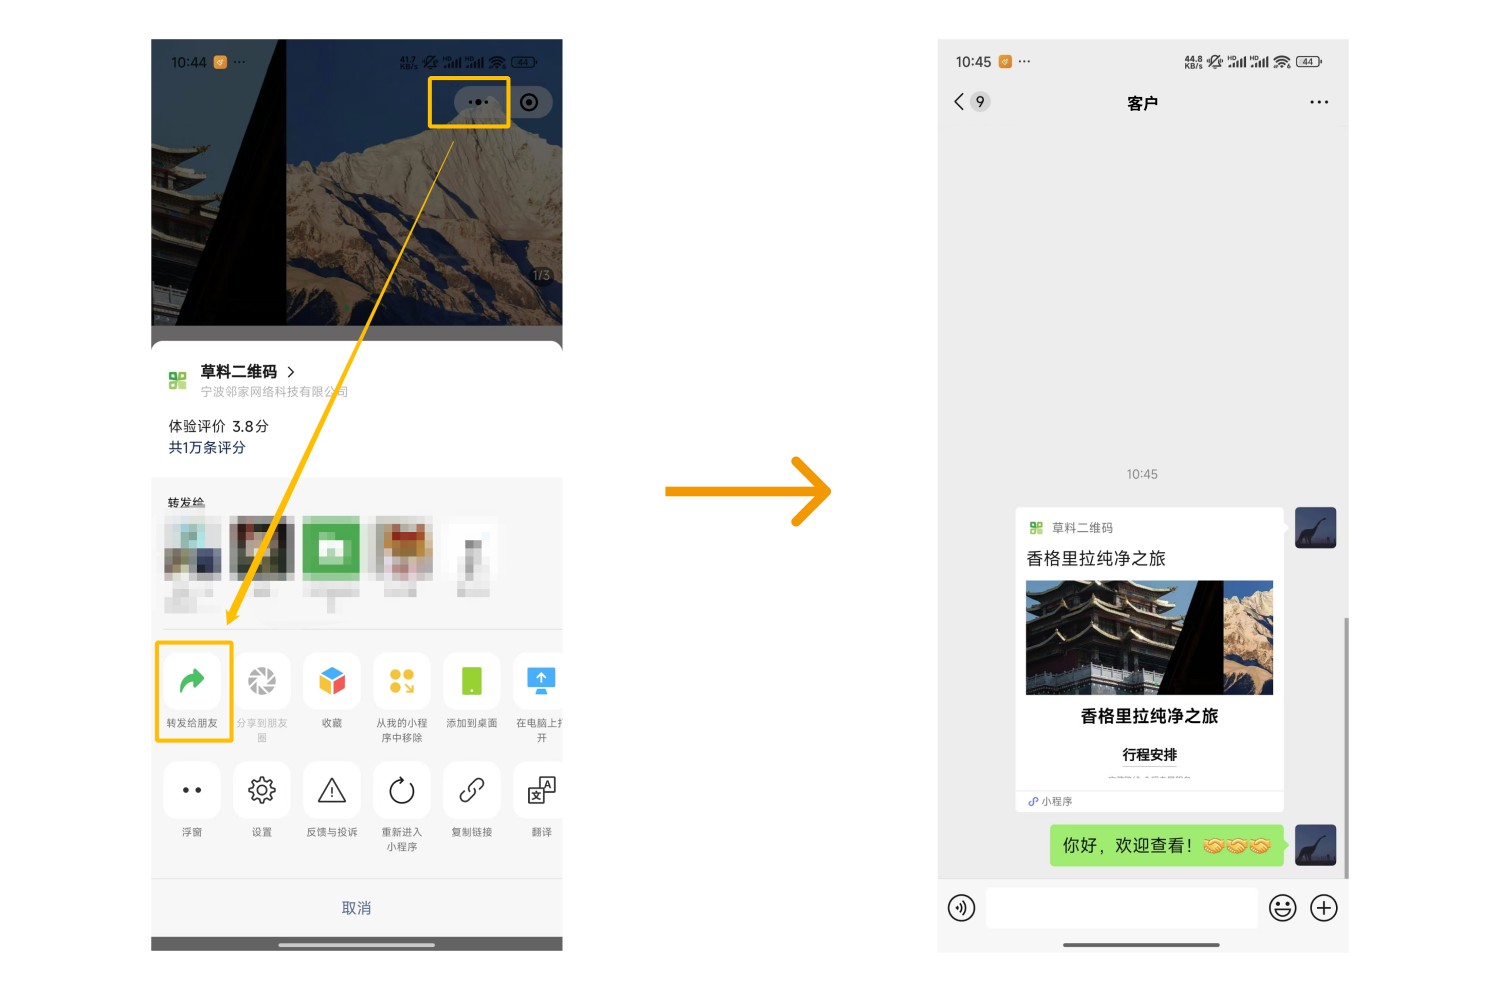Tap the back arrow in 客户 chat
The height and width of the screenshot is (990, 1500).
(959, 101)
